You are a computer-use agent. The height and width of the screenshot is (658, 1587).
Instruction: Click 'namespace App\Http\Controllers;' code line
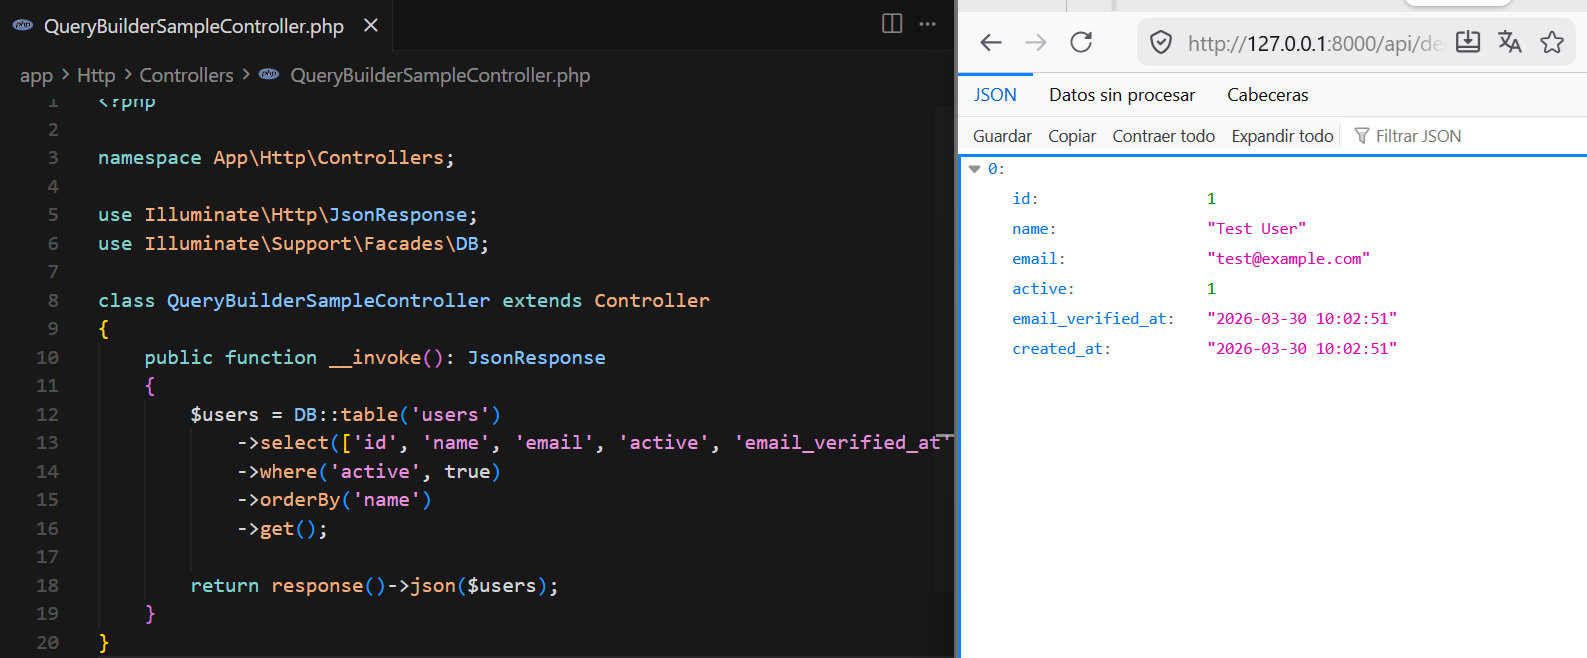pyautogui.click(x=276, y=158)
